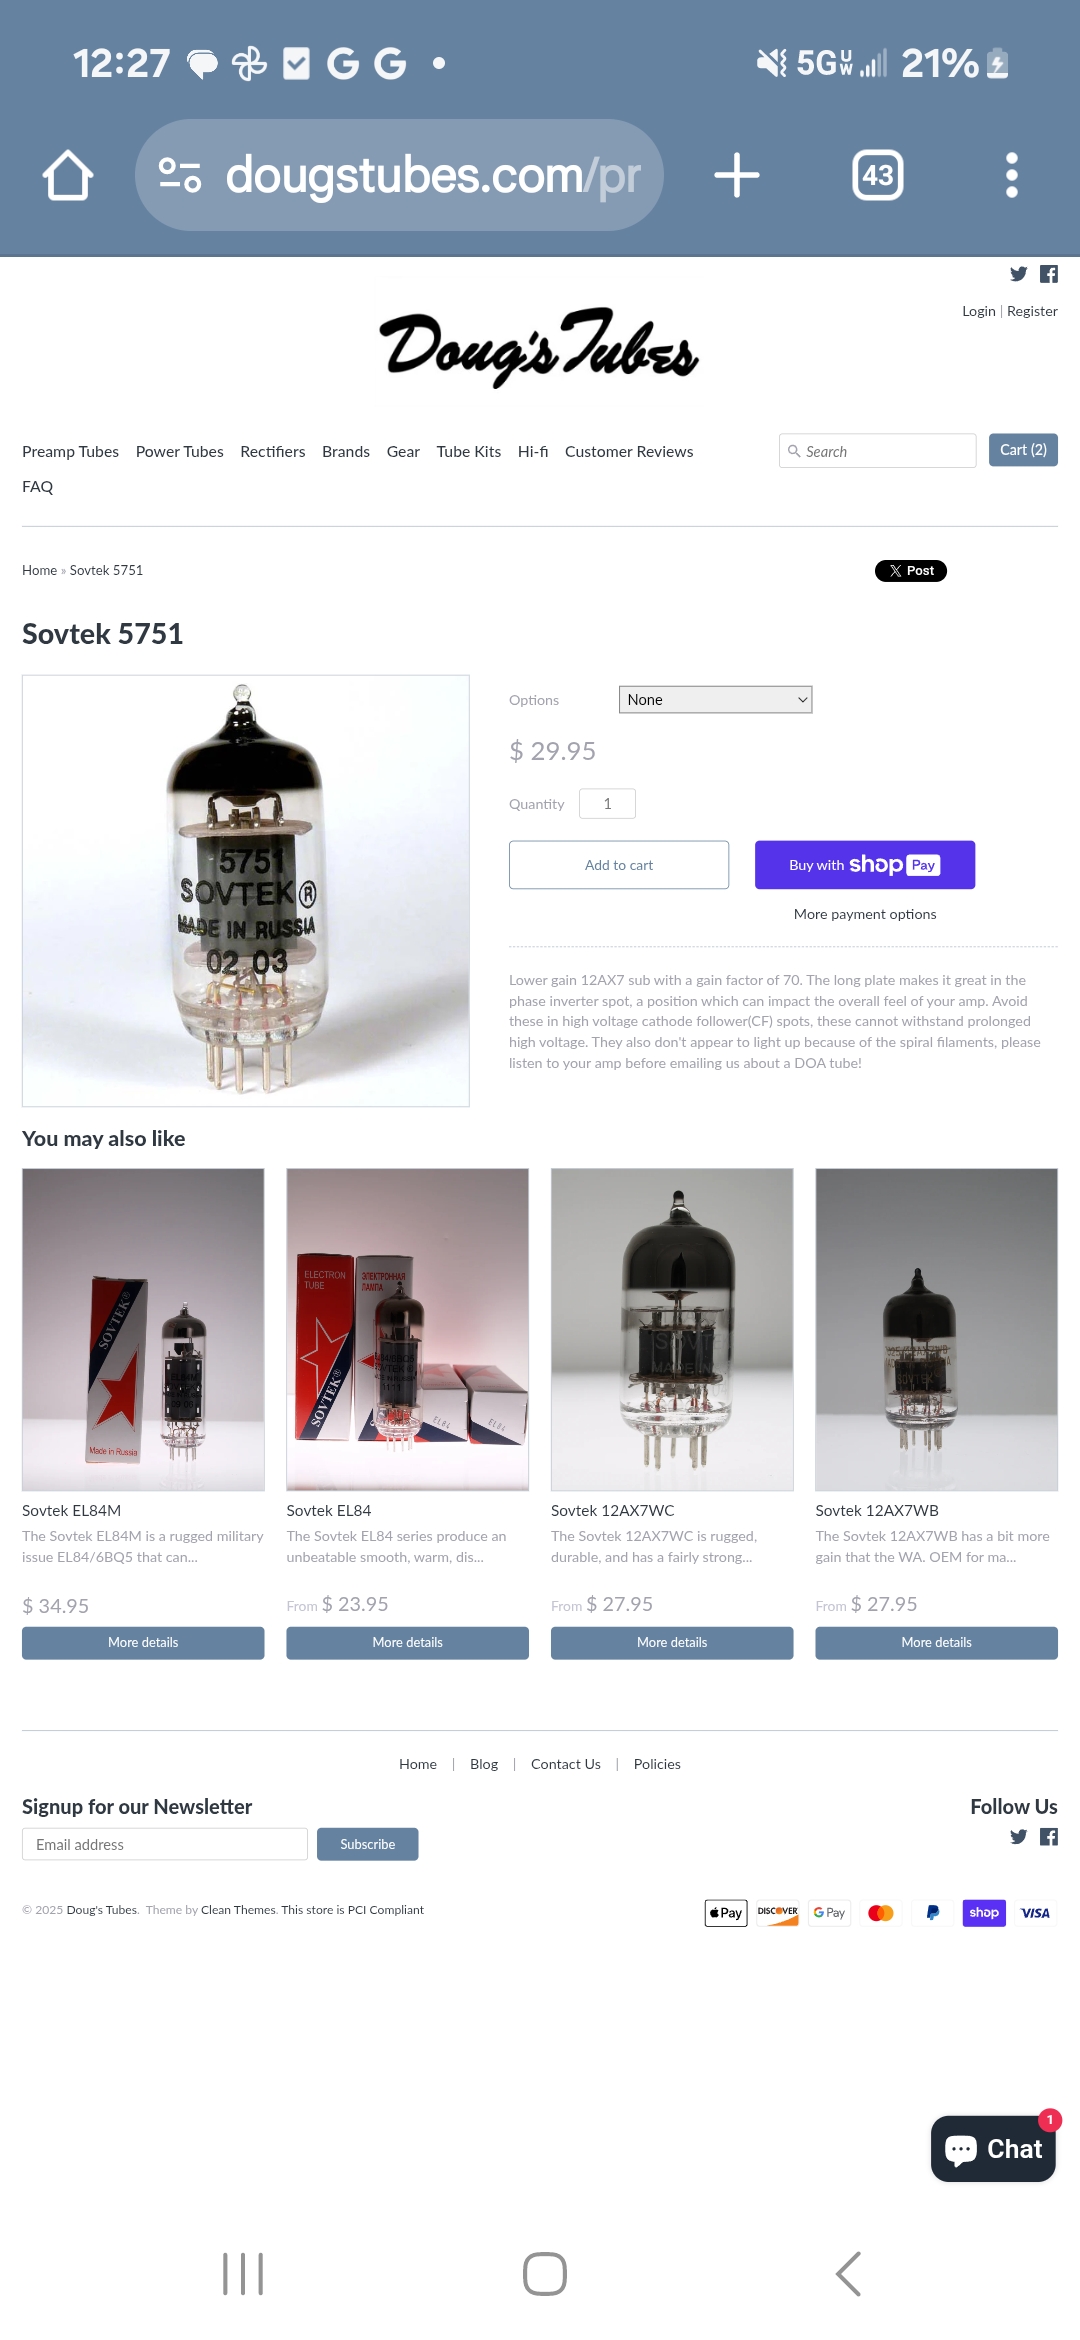
Task: Open the tab switcher showing 43 tabs
Action: (x=878, y=175)
